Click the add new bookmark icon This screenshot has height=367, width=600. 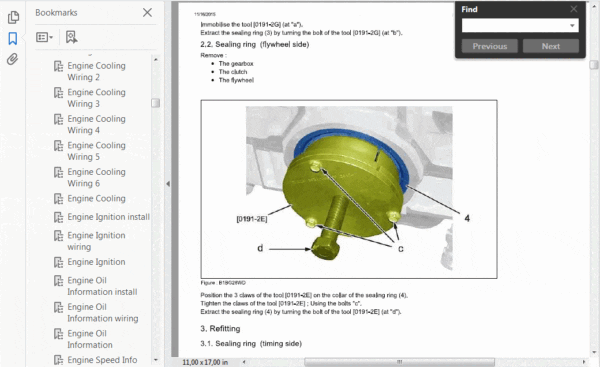coord(72,37)
